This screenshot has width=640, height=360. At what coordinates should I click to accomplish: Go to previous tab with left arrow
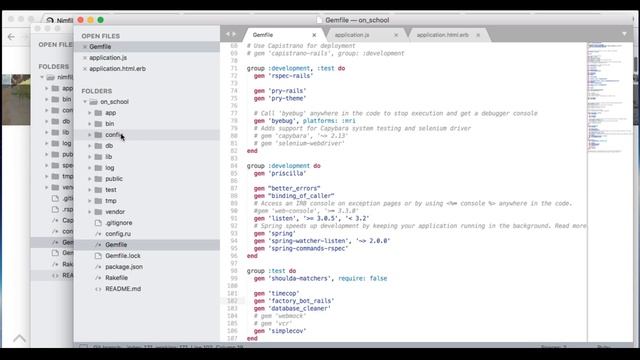point(228,34)
